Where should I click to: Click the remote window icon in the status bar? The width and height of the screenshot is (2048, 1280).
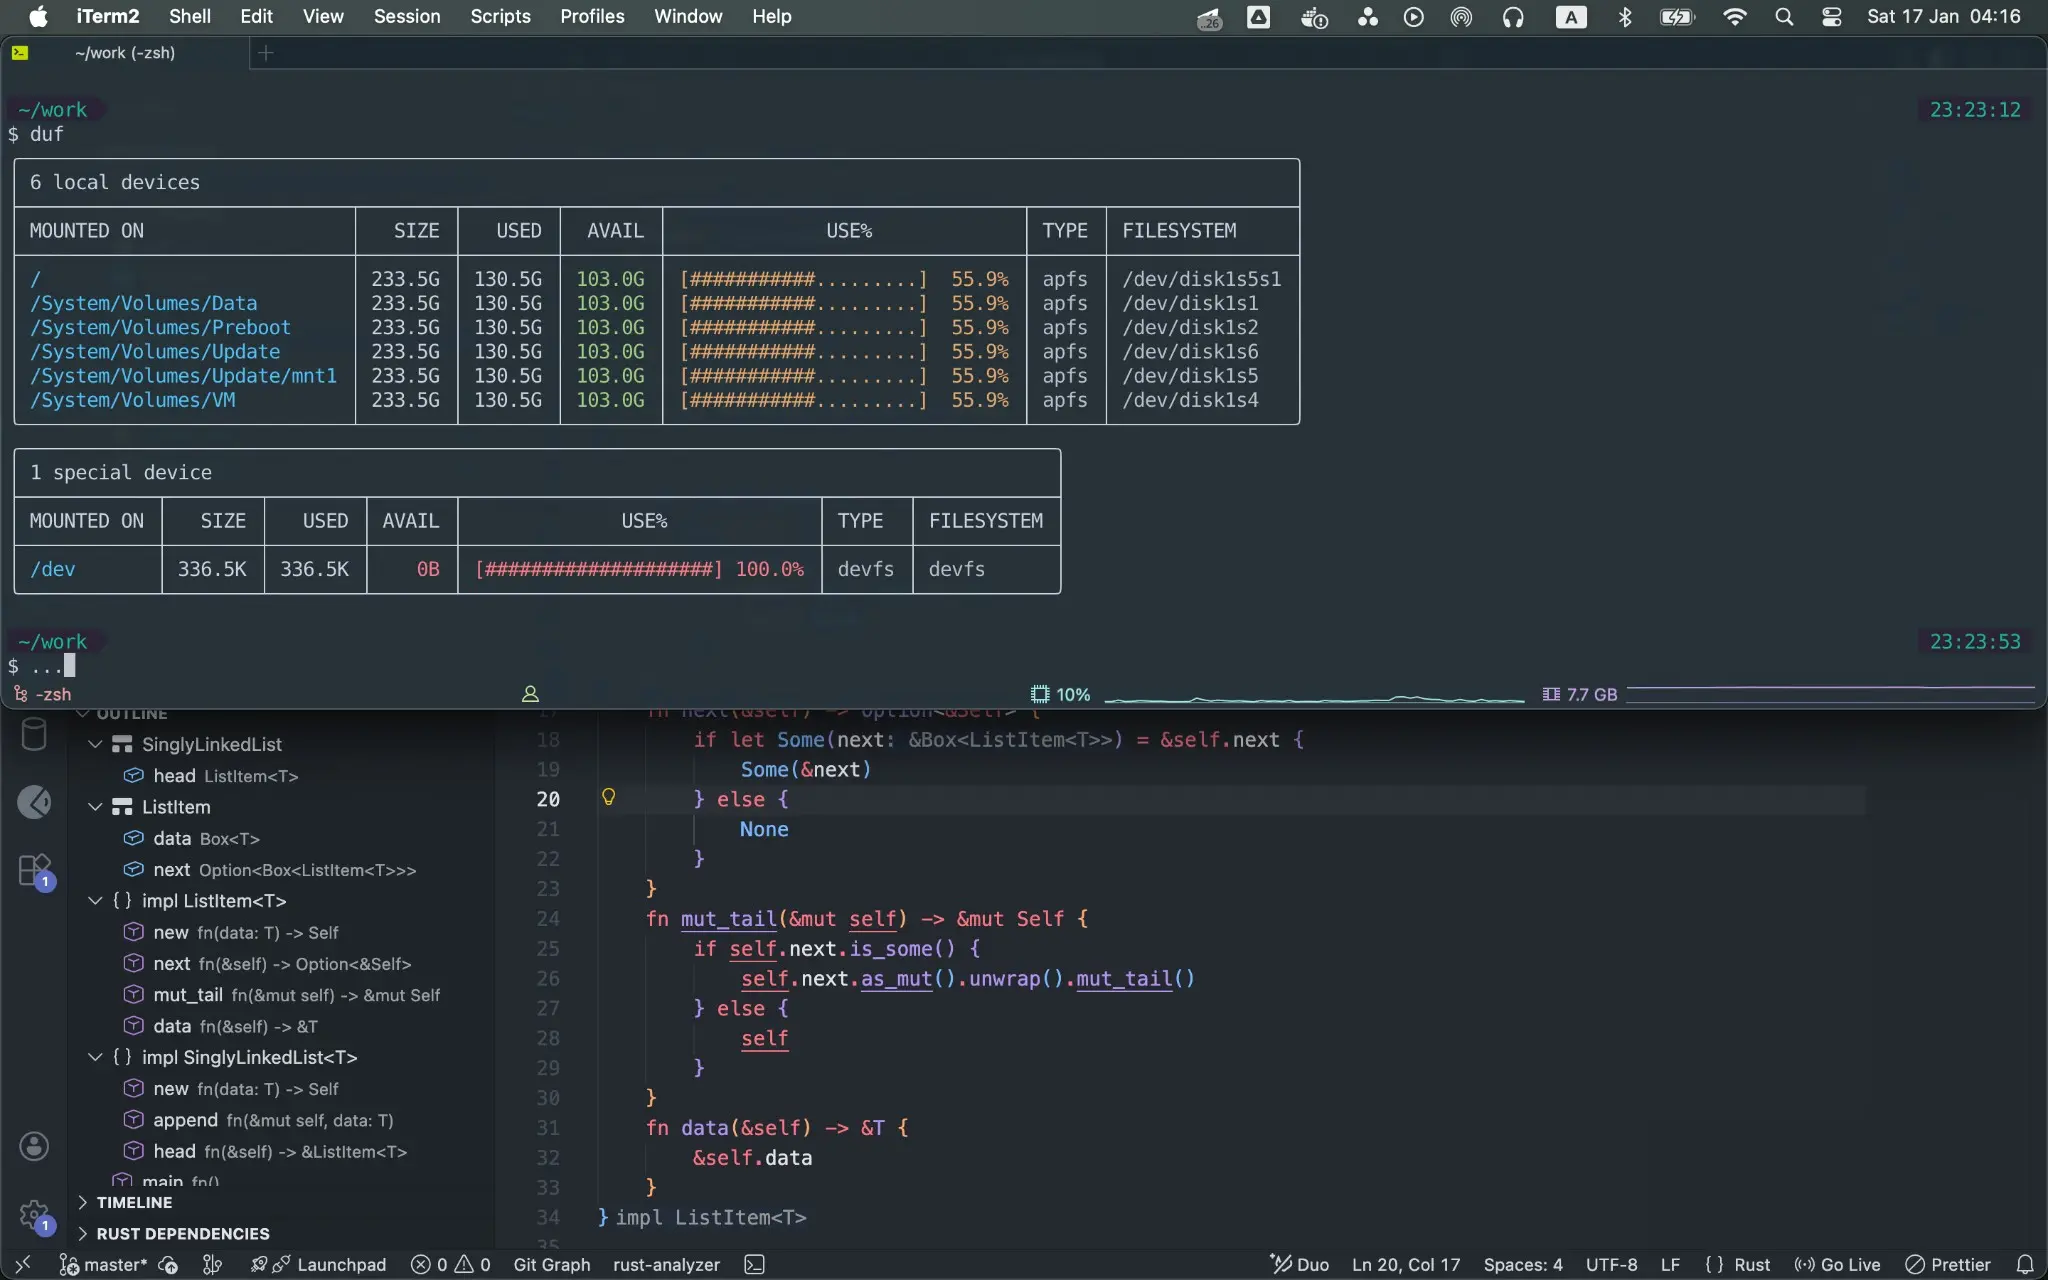23,1264
